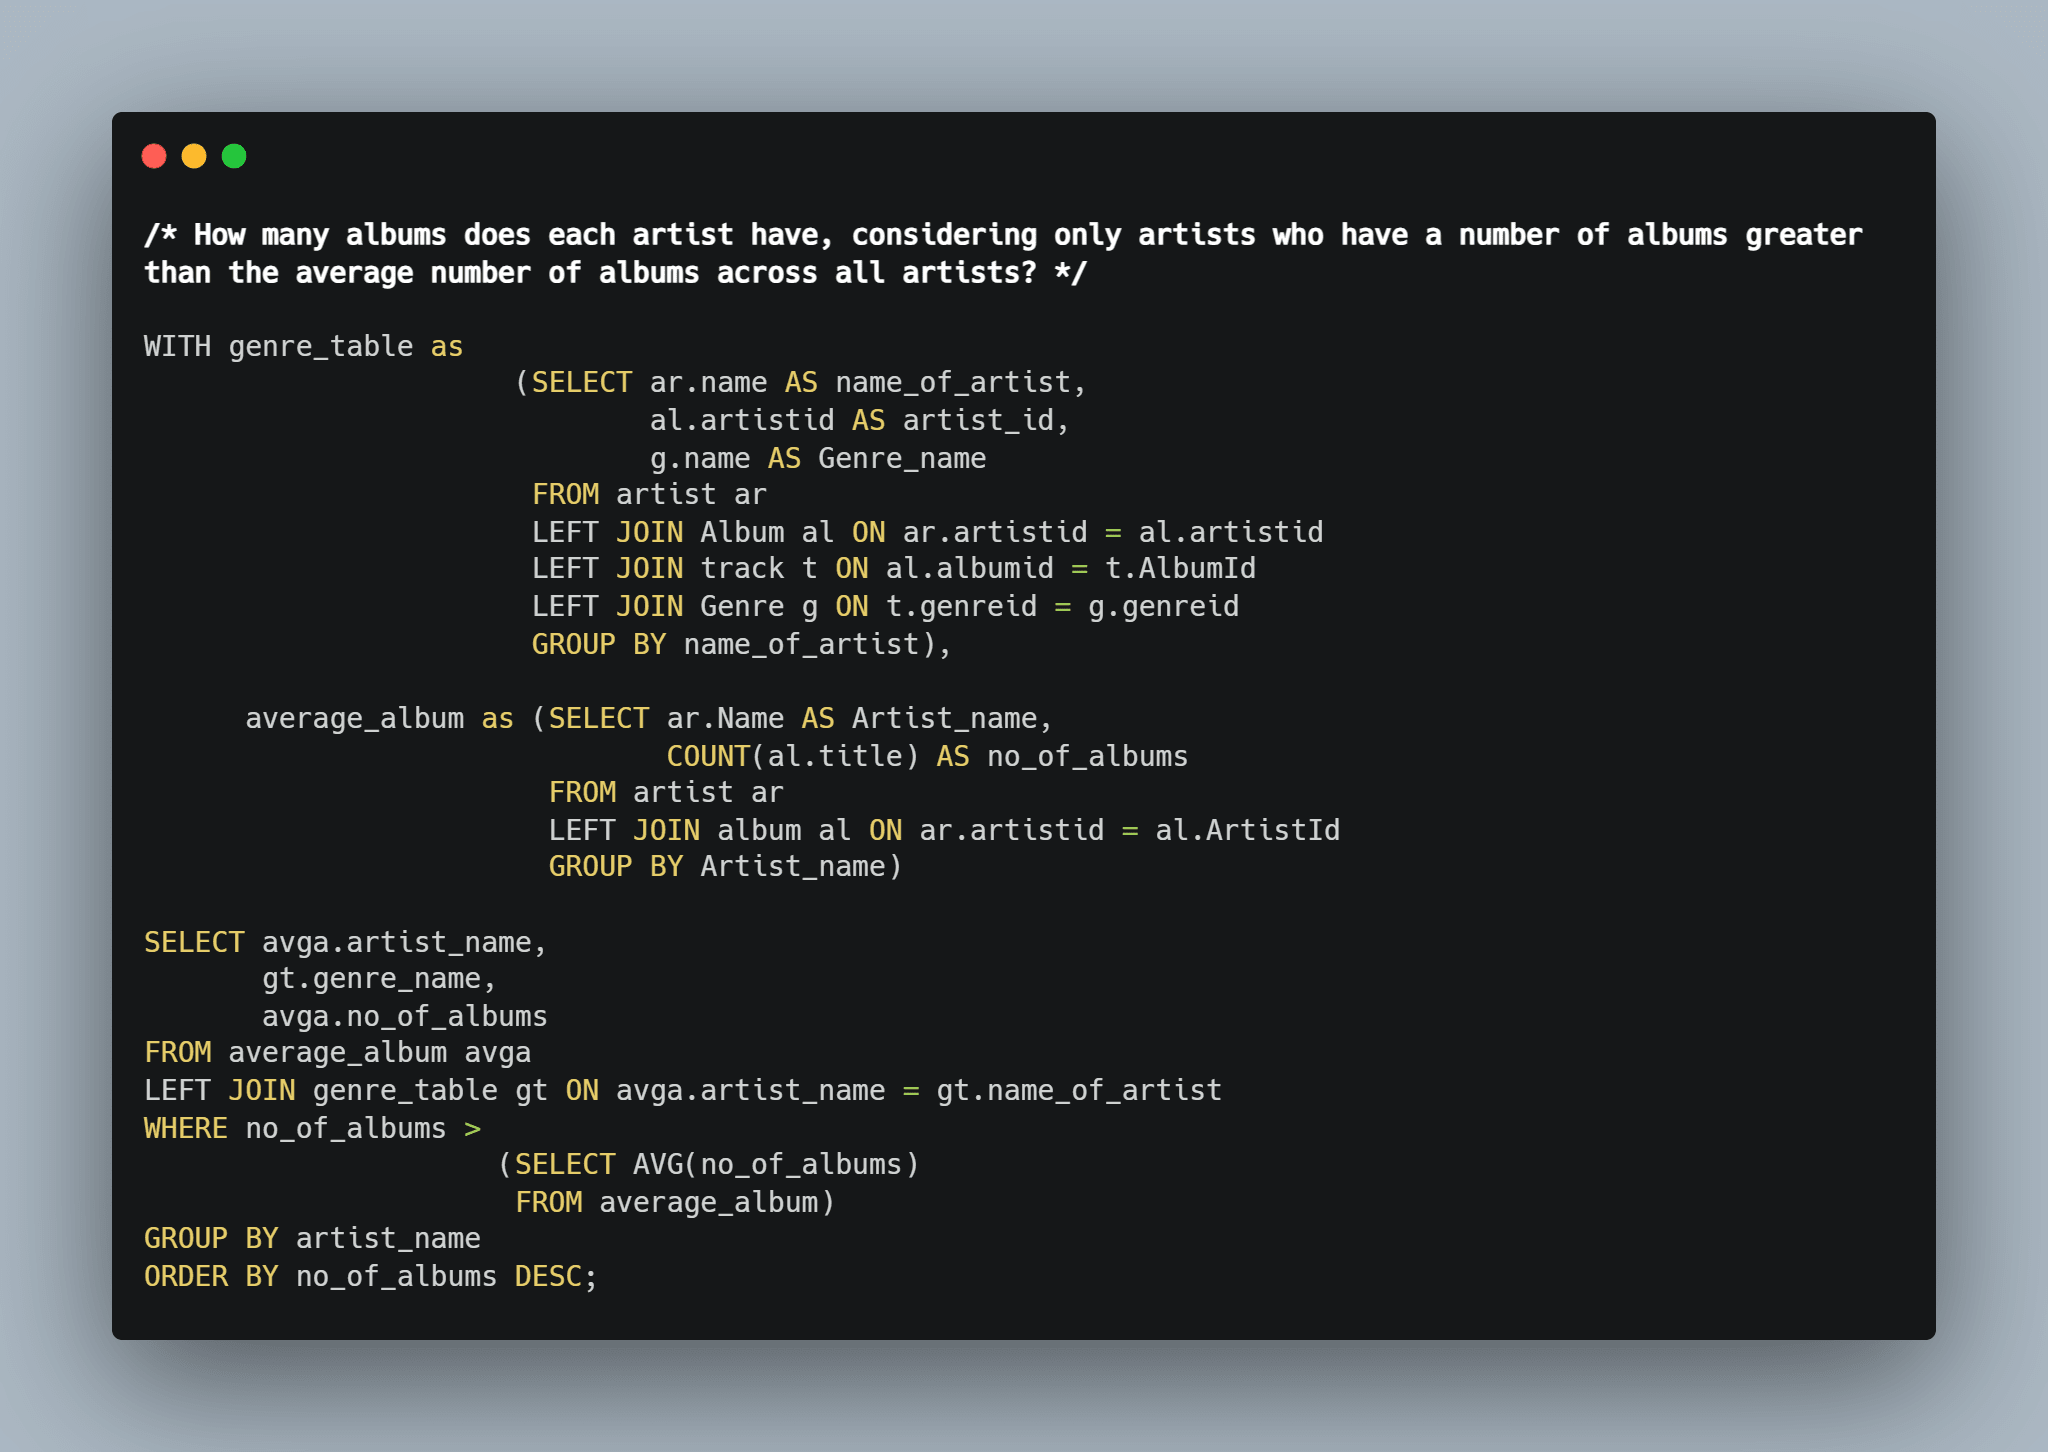
Task: Click the genre_table CTE name after WITH
Action: tap(320, 346)
